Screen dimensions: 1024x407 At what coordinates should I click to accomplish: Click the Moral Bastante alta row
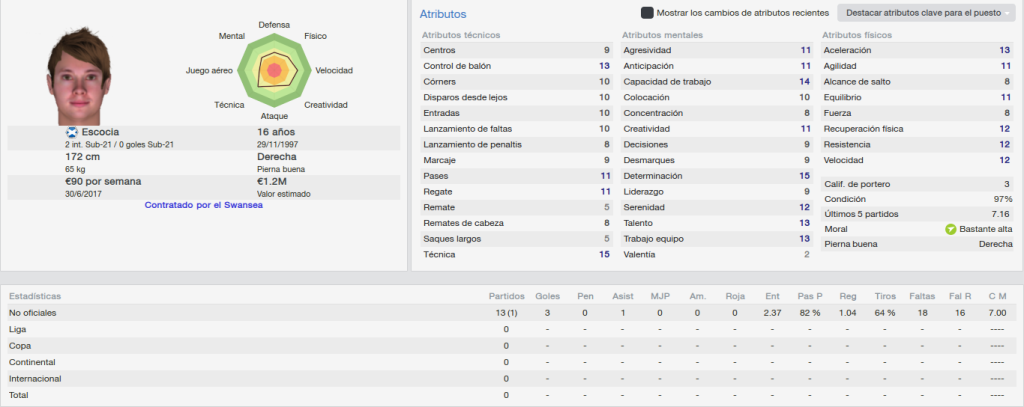[917, 229]
